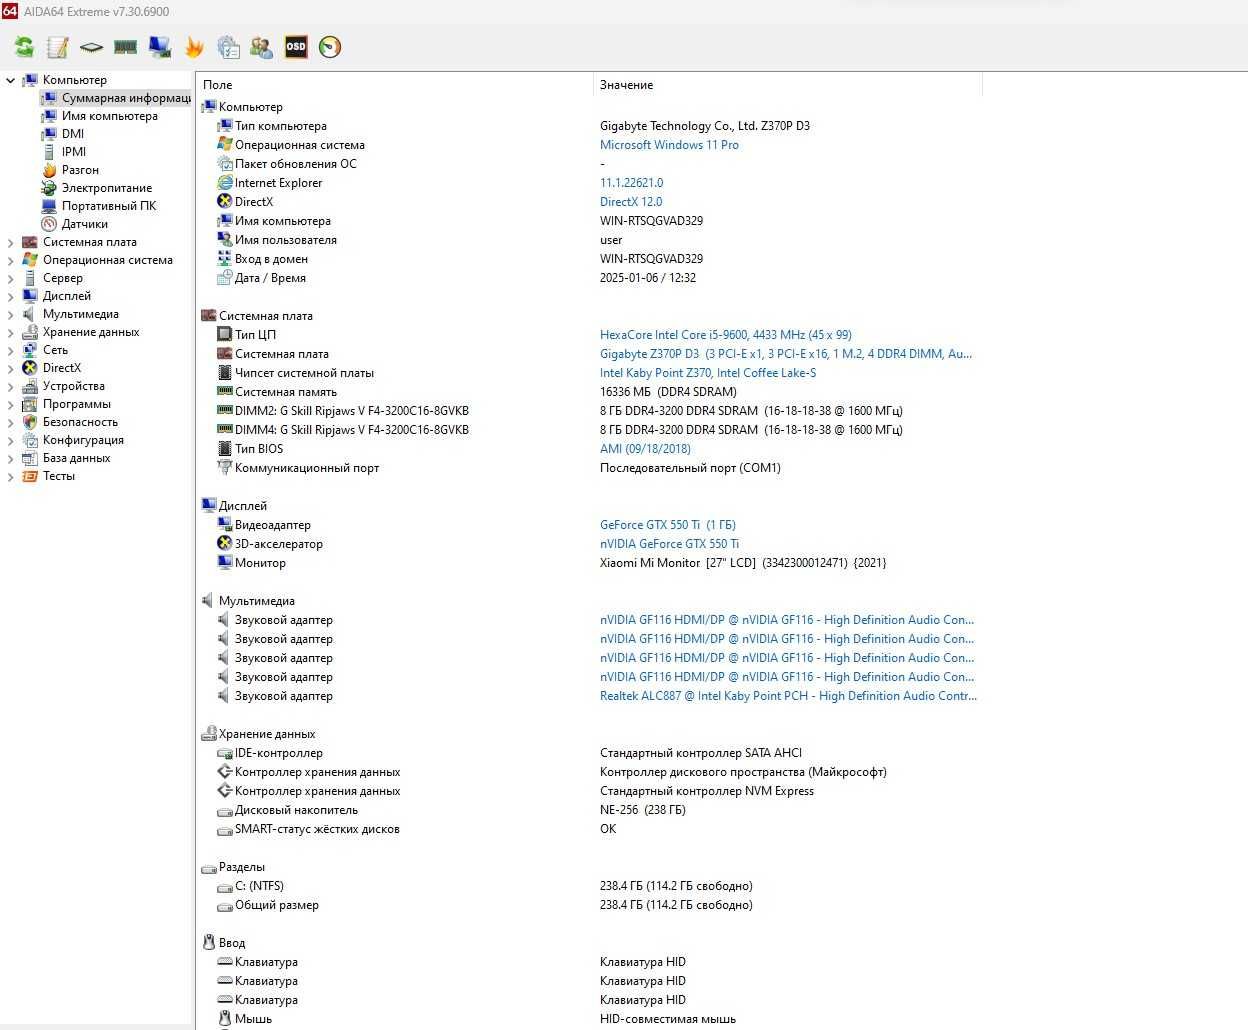Expand the Системная плата tree node
Image resolution: width=1248 pixels, height=1030 pixels.
pos(11,242)
